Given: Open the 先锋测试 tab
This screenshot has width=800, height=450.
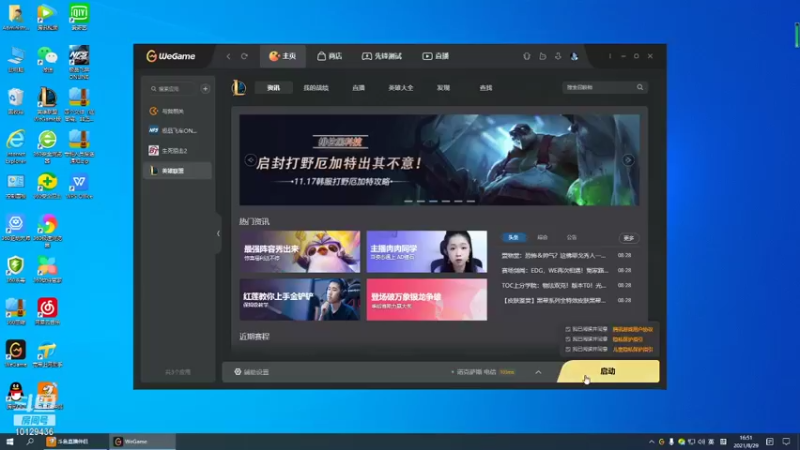Looking at the screenshot, I should (382, 56).
